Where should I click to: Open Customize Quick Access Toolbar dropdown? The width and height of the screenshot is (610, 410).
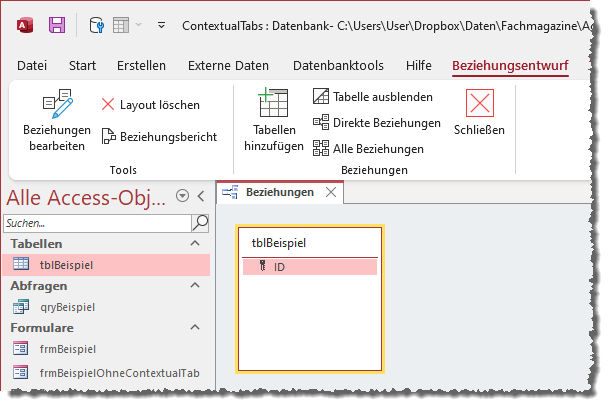click(x=161, y=25)
